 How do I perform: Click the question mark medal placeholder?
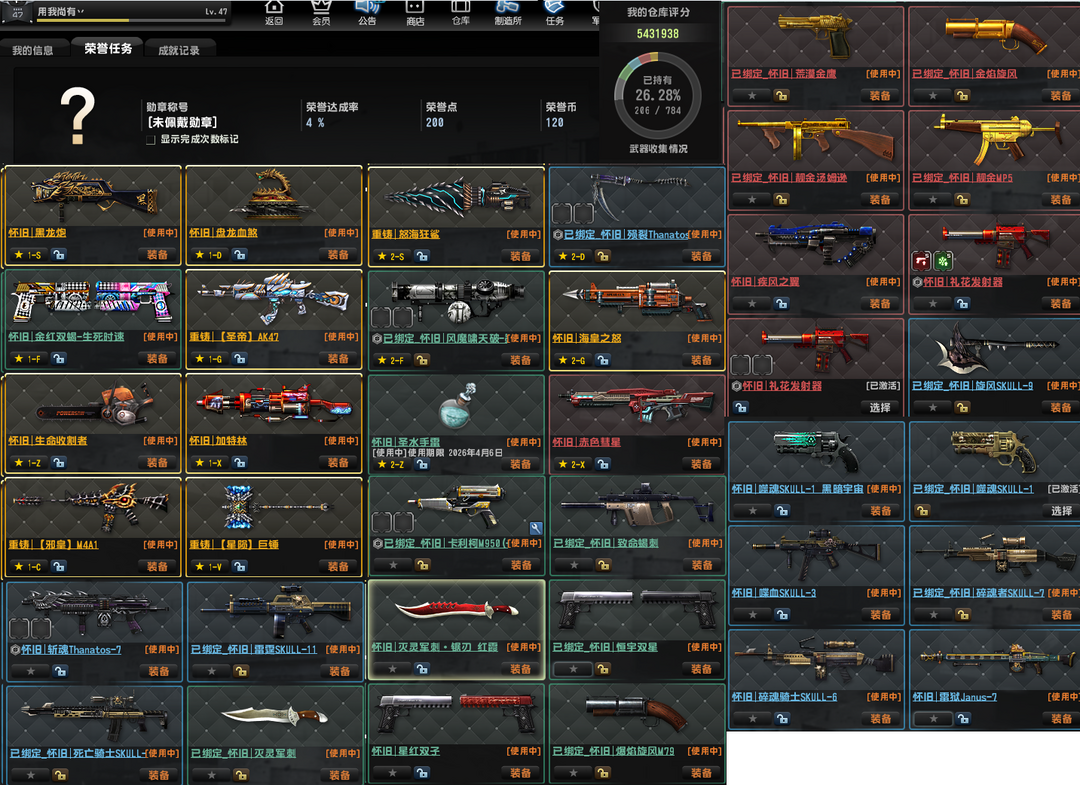coord(78,110)
